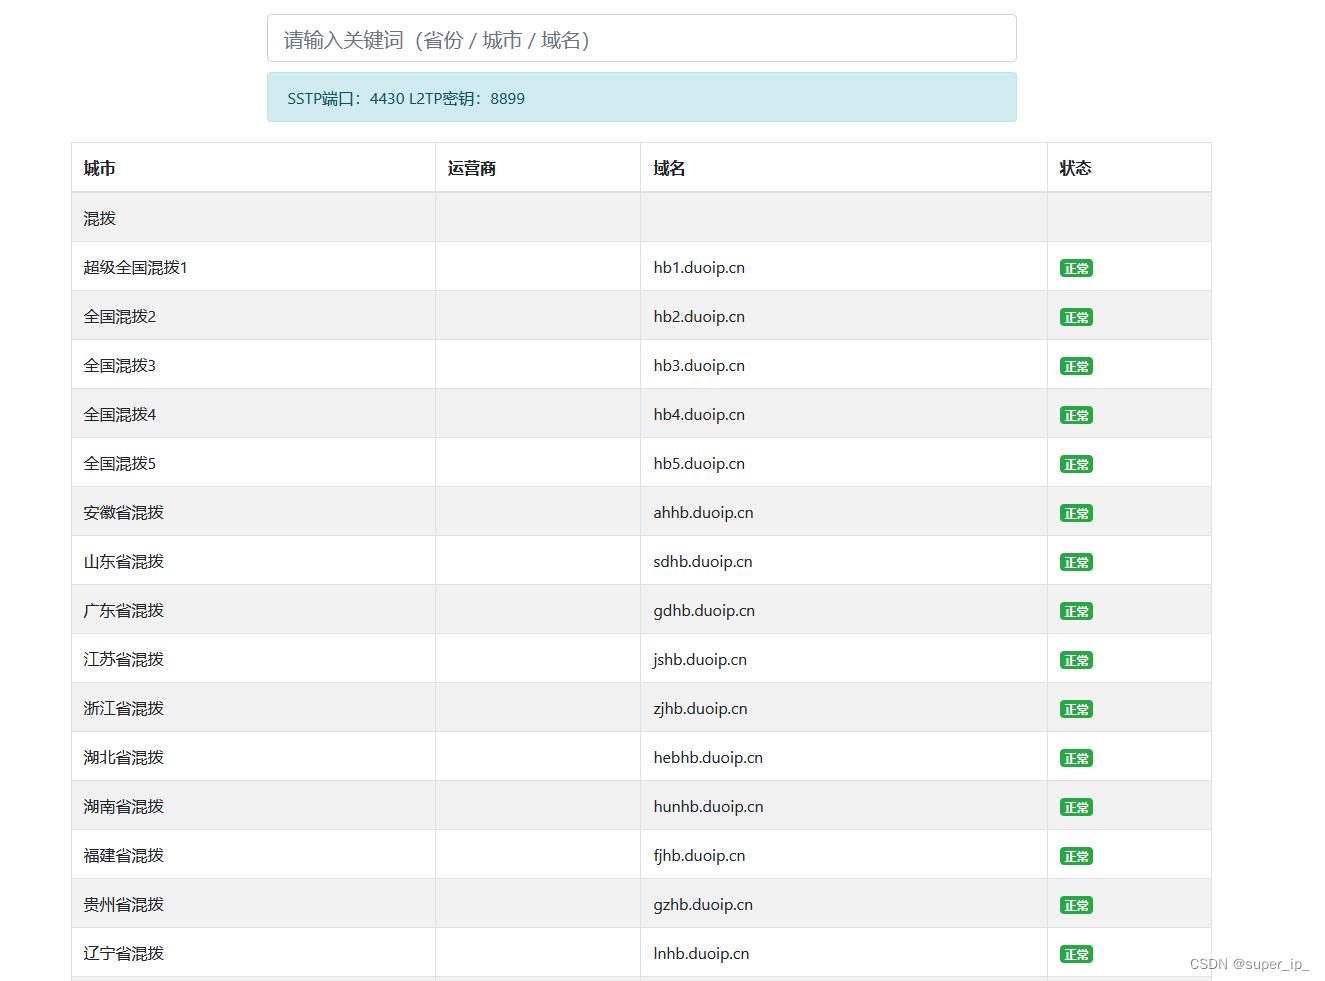Image resolution: width=1325 pixels, height=981 pixels.
Task: Click 正常 status badge for jshb.duoip.cn
Action: tap(1076, 660)
